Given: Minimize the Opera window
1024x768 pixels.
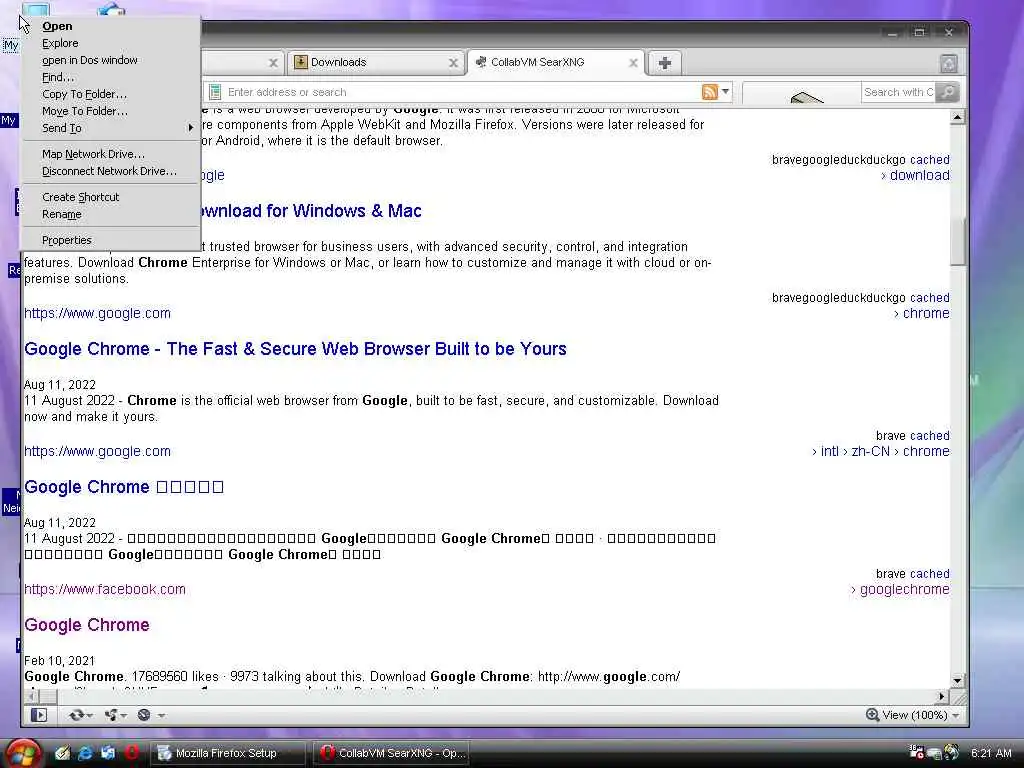Looking at the screenshot, I should (892, 33).
